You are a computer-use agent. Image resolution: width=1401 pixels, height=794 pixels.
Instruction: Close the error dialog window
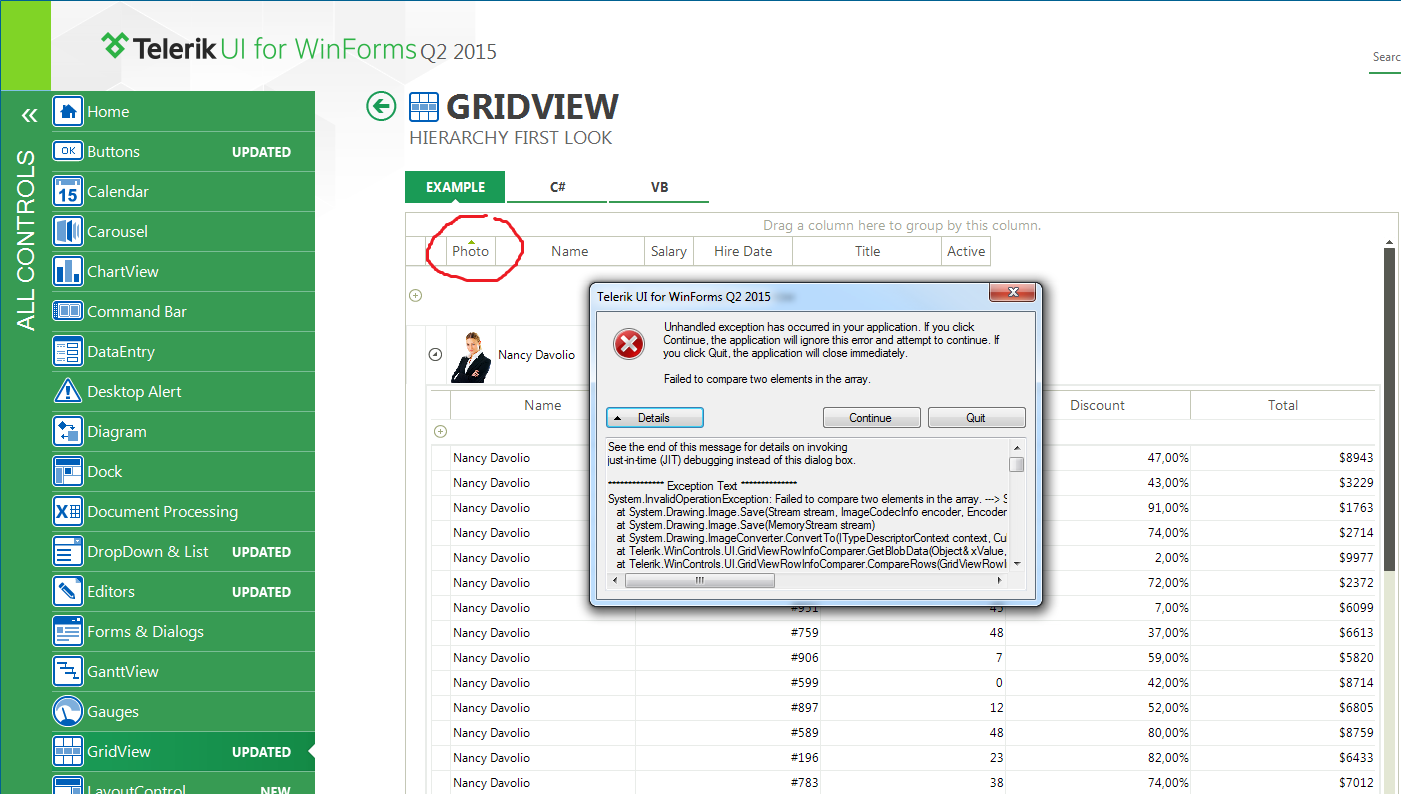tap(1012, 292)
